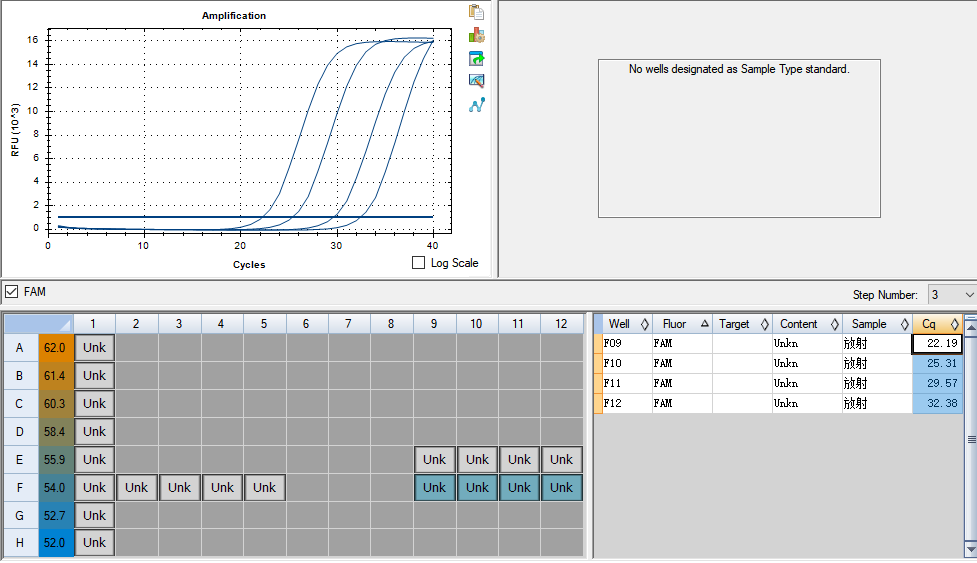The height and width of the screenshot is (563, 977).
Task: Uncheck the FAM fluorophore checkbox
Action: 11,291
